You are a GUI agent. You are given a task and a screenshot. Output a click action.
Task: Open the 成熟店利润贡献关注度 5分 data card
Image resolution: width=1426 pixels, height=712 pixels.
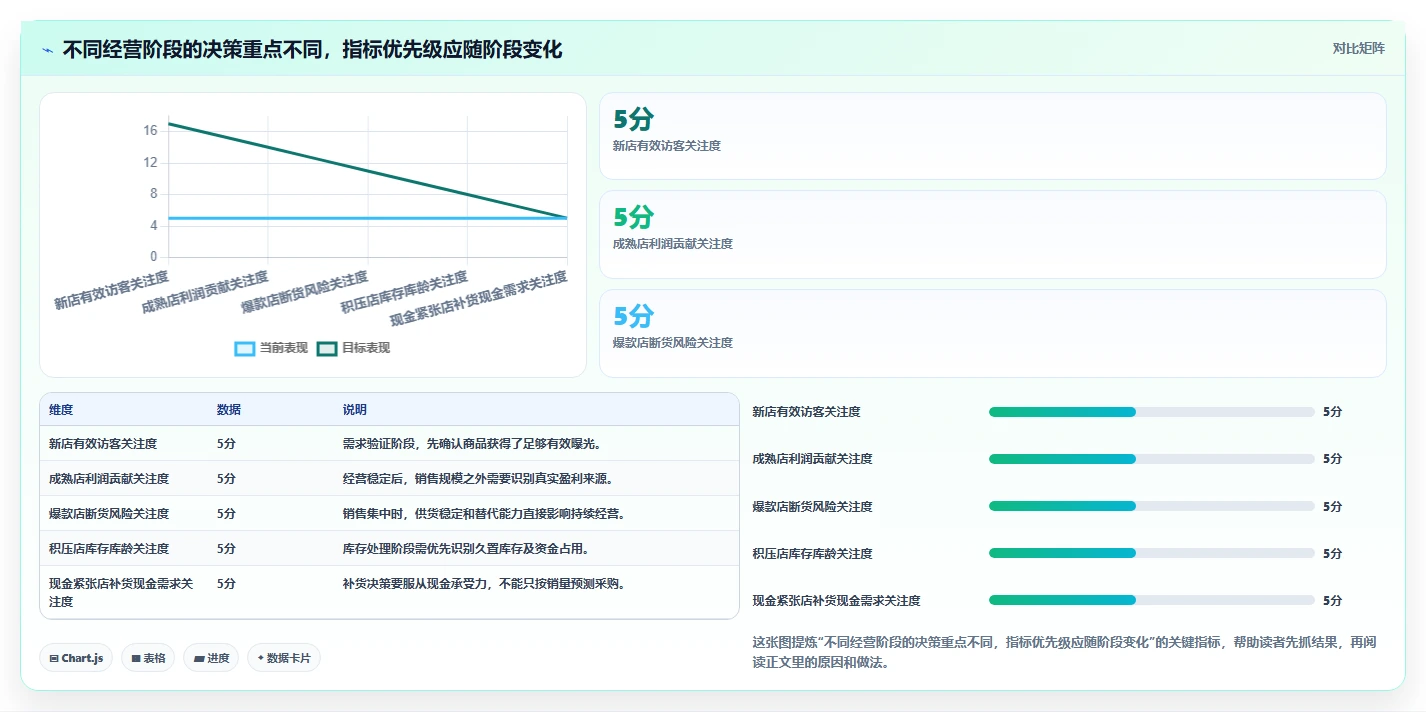(x=992, y=234)
